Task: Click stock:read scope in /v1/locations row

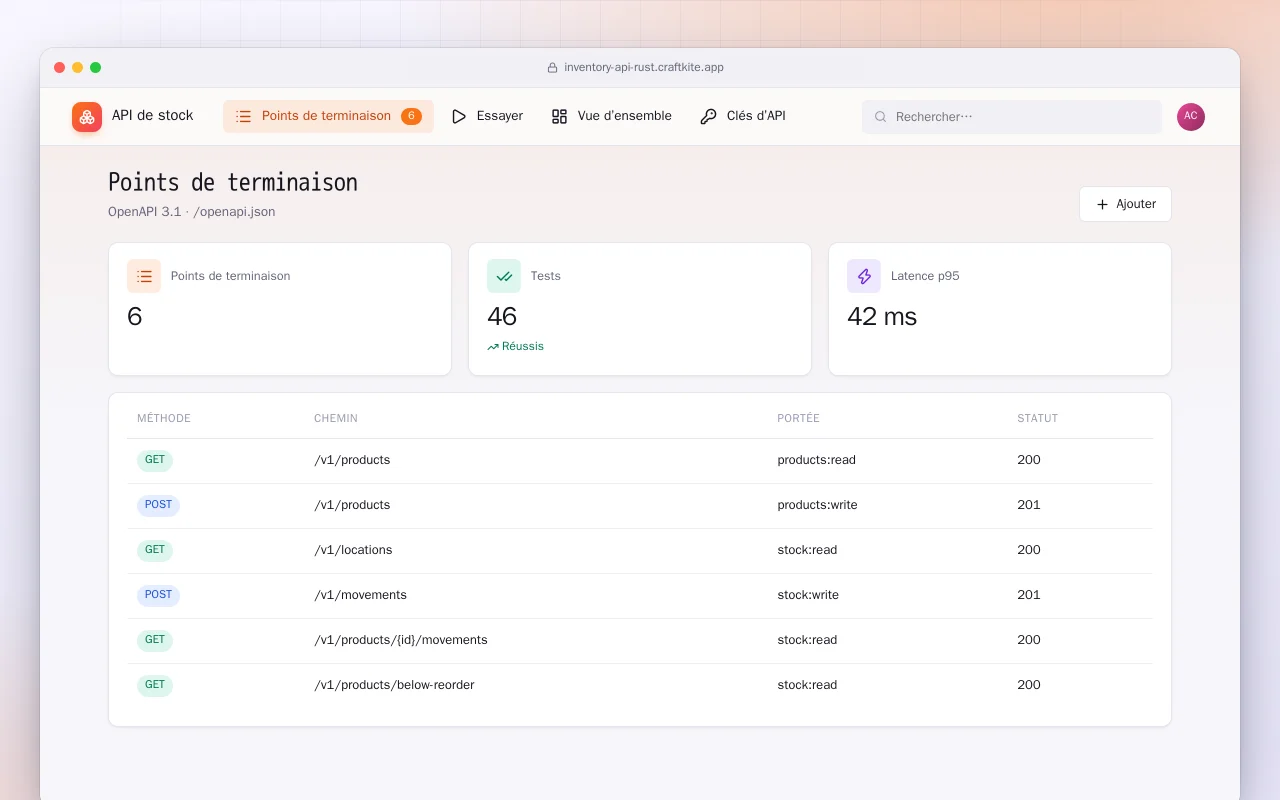Action: 807,550
